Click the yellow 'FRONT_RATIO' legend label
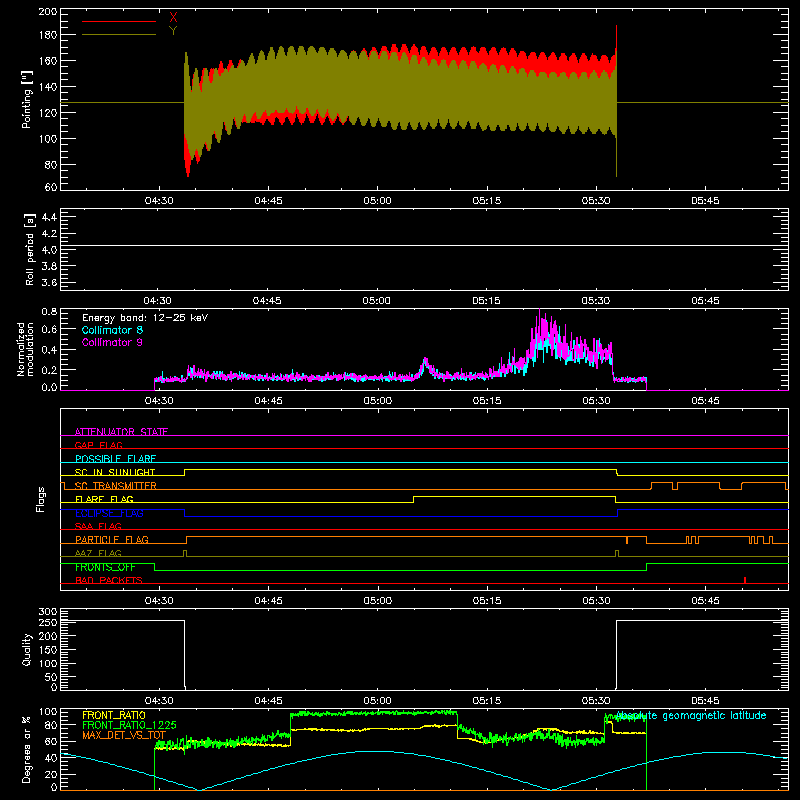The height and width of the screenshot is (800, 800). coord(114,715)
